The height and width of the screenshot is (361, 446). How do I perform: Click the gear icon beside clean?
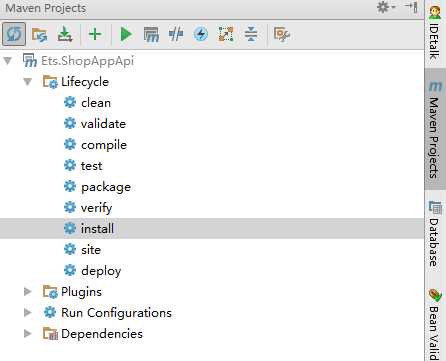point(70,102)
